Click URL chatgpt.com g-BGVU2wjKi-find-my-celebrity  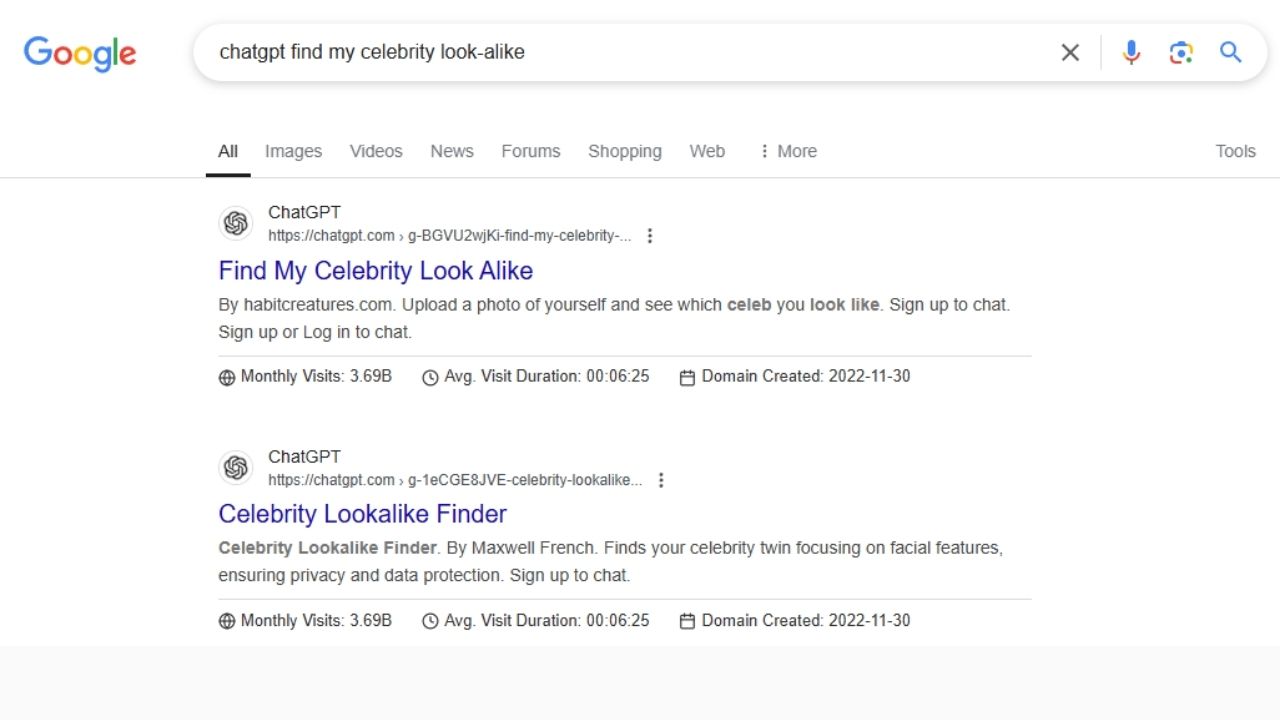(450, 236)
